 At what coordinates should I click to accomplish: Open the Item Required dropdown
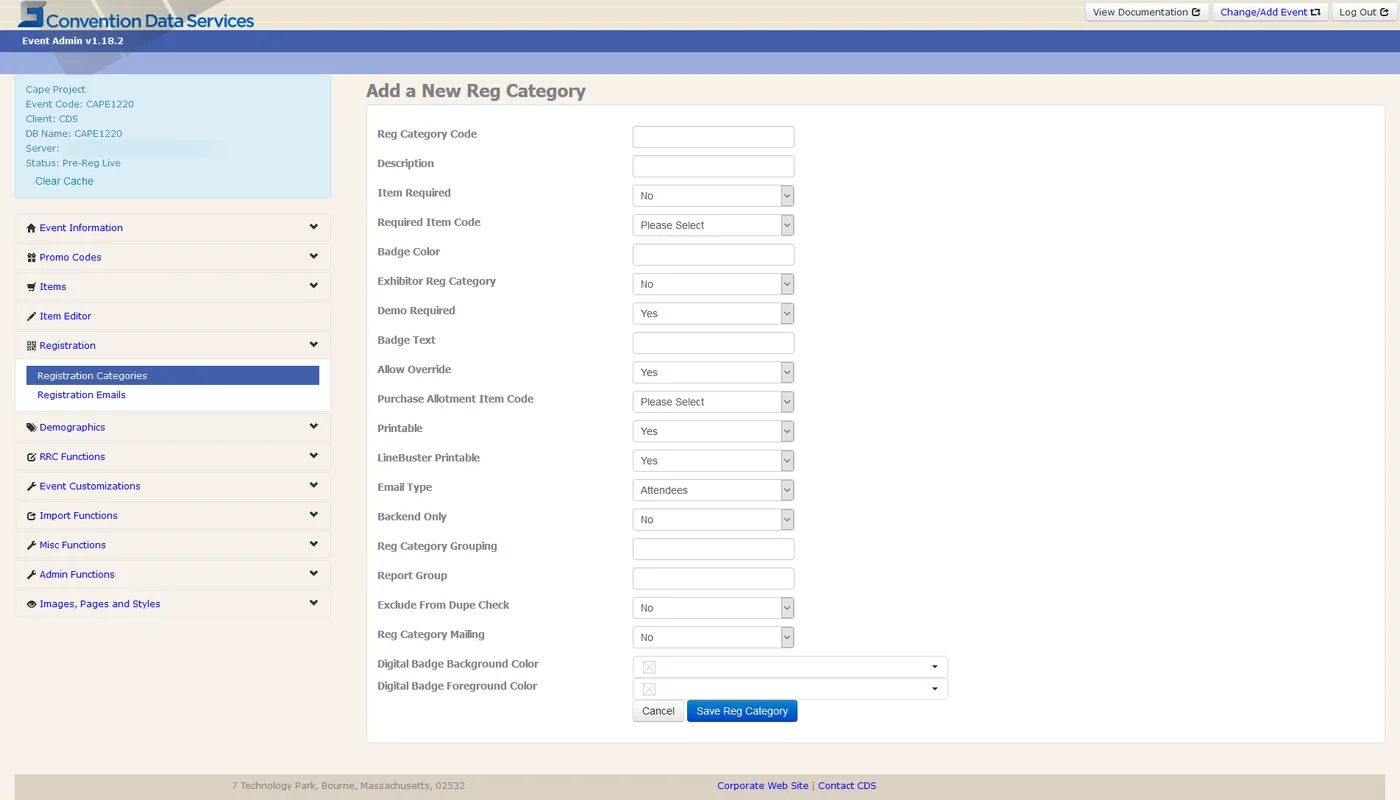713,196
